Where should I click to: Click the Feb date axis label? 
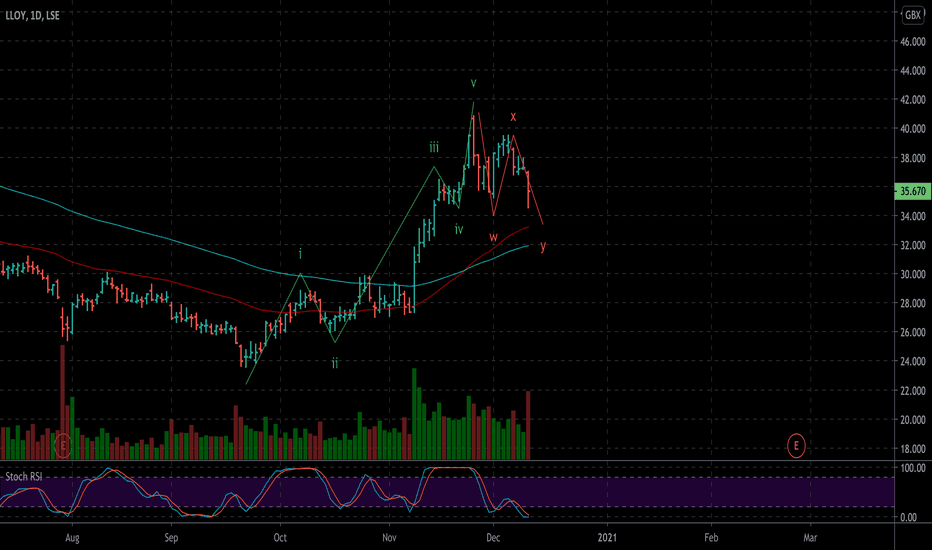coord(711,538)
